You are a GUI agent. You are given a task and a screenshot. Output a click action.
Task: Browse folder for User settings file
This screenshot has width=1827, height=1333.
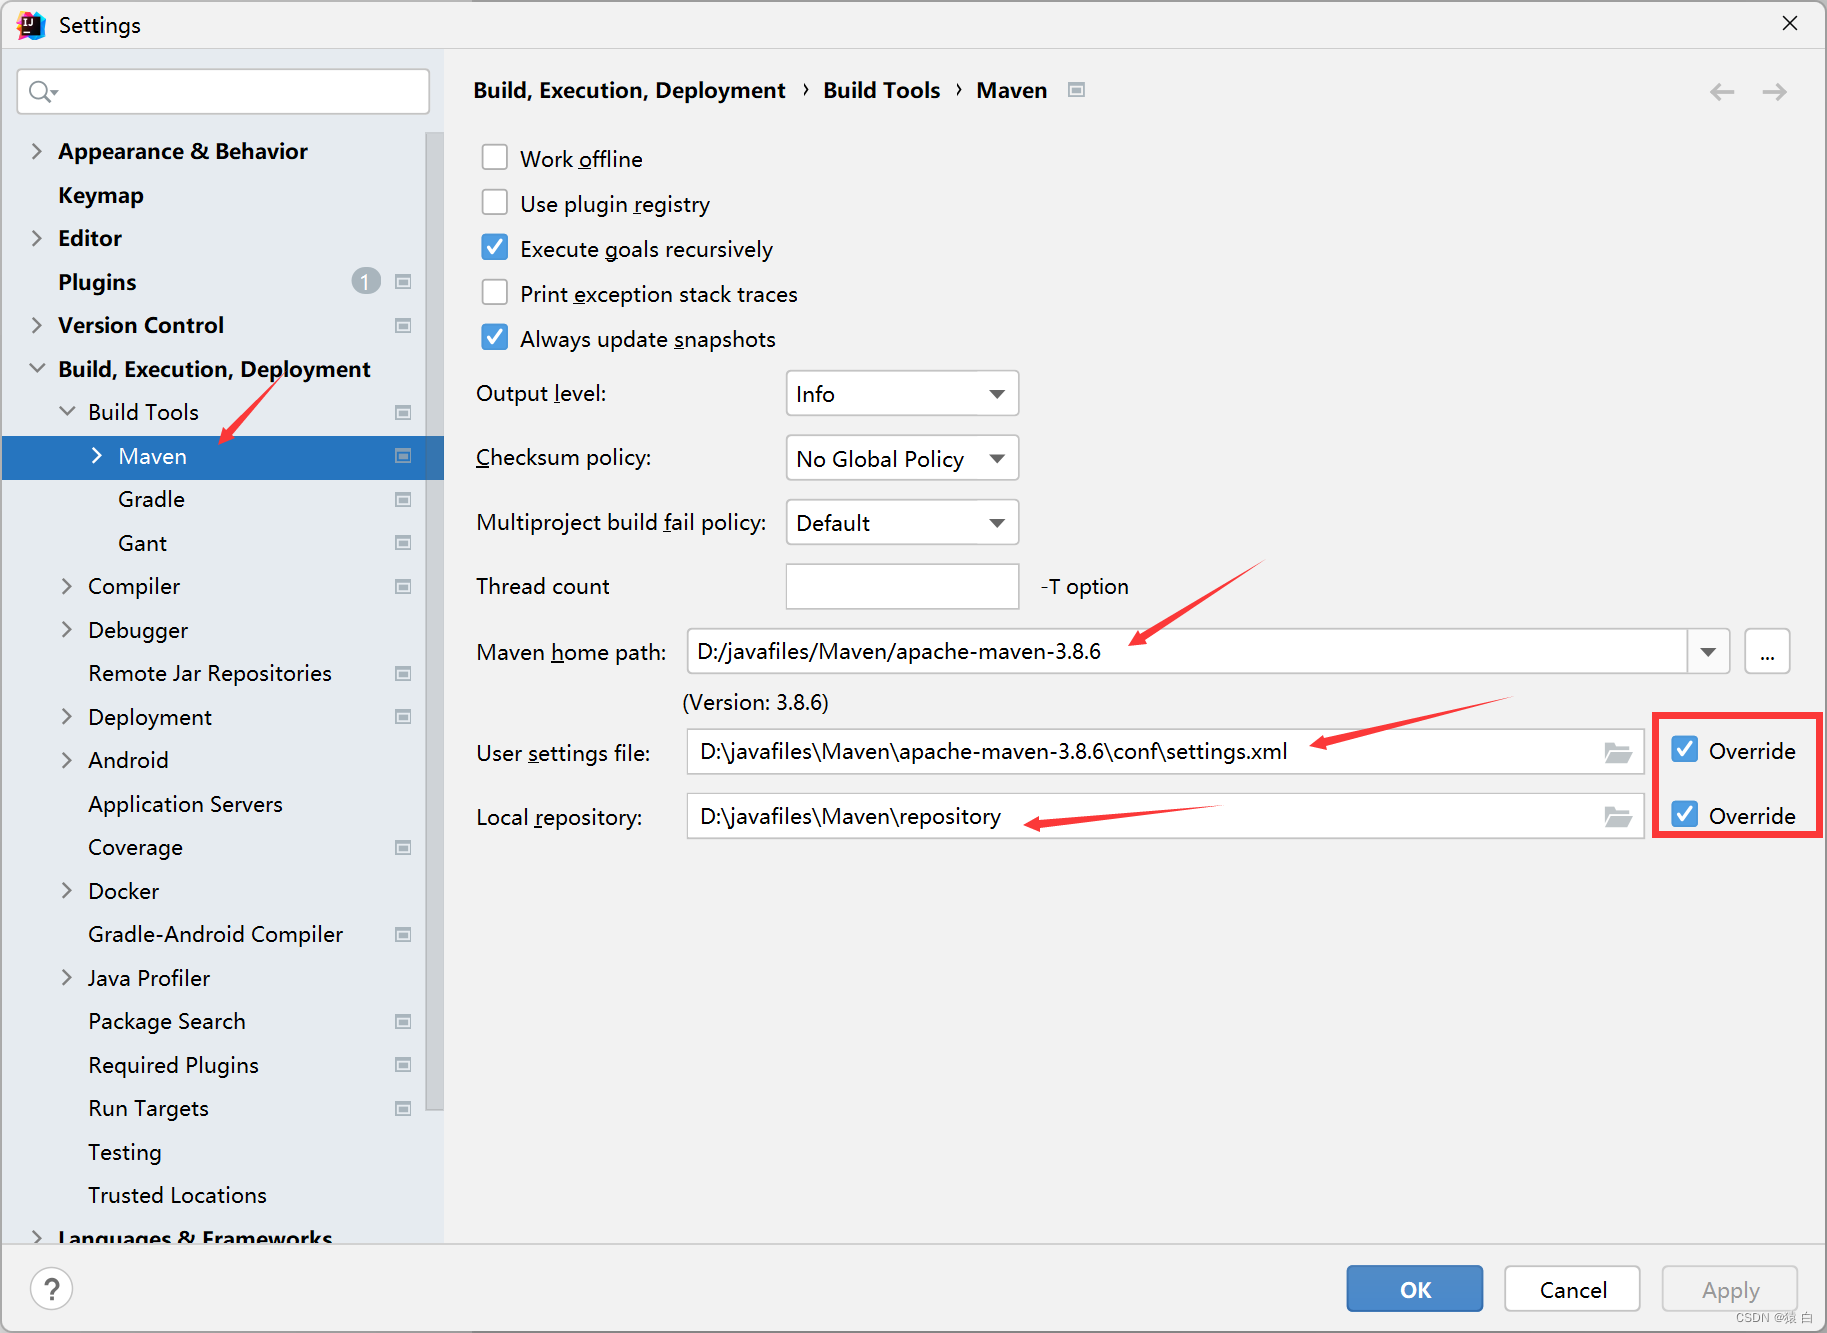pyautogui.click(x=1618, y=752)
